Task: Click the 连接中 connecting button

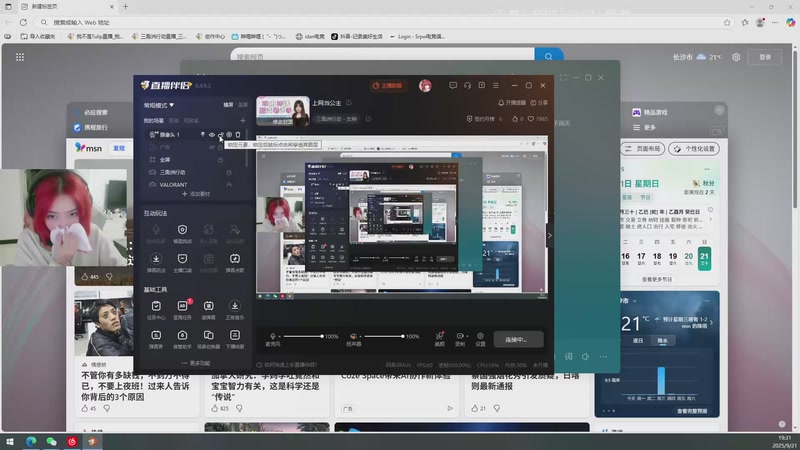Action: pos(518,339)
